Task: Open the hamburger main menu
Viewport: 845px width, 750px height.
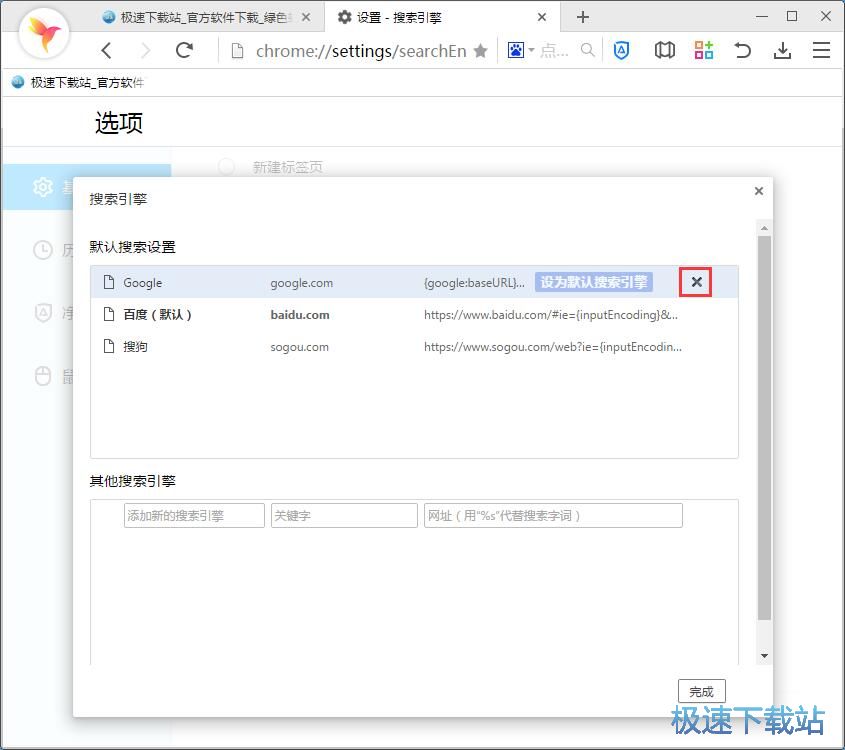Action: pyautogui.click(x=821, y=51)
